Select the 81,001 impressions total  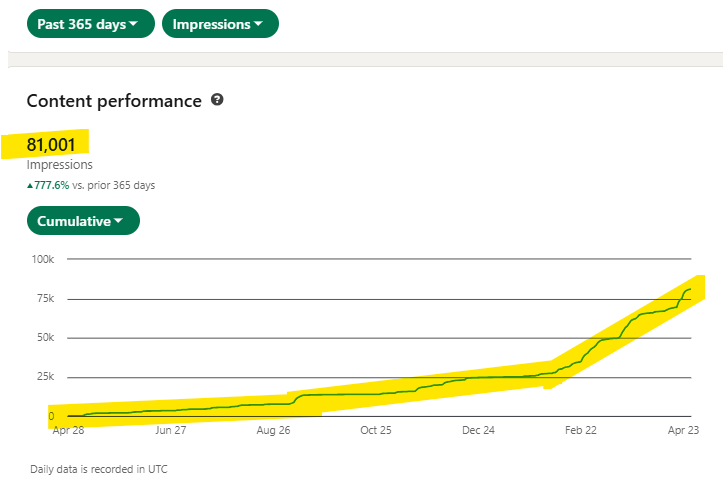click(x=50, y=145)
